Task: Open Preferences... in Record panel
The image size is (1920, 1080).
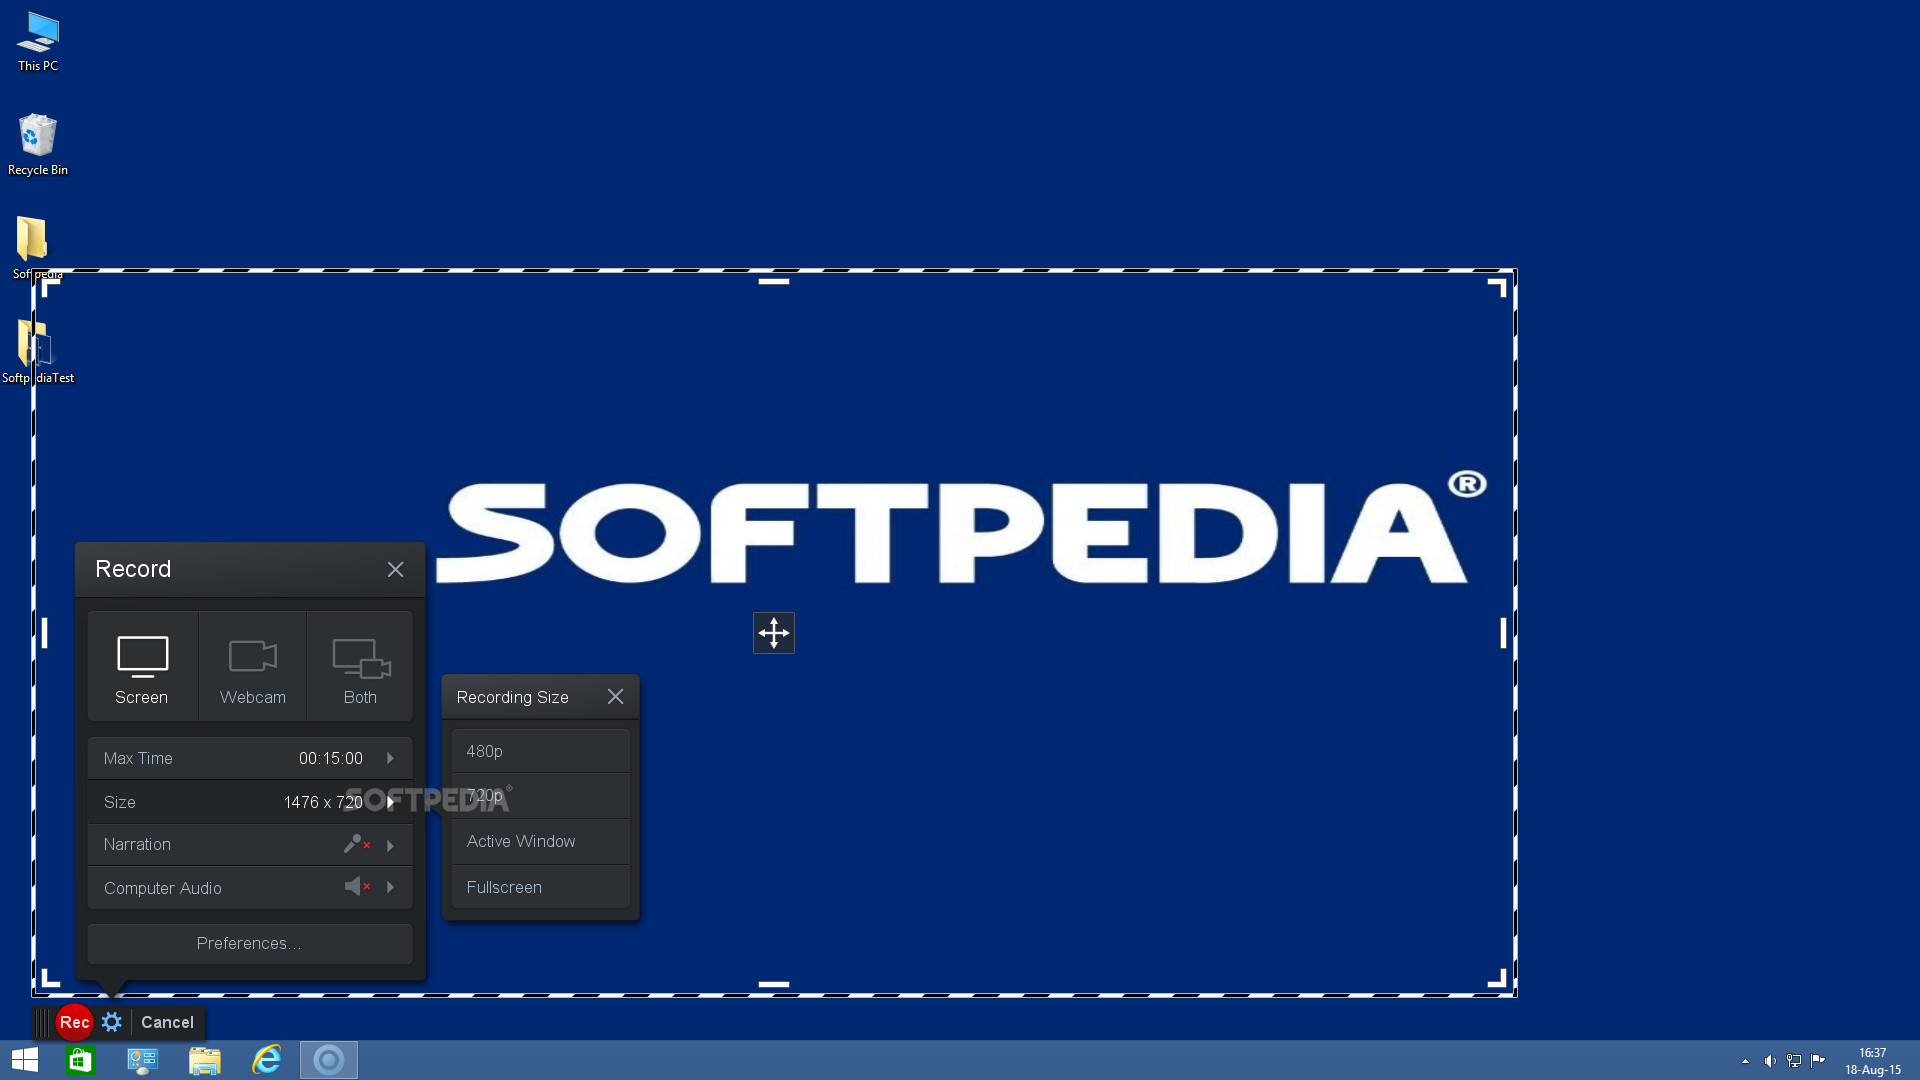Action: point(250,944)
